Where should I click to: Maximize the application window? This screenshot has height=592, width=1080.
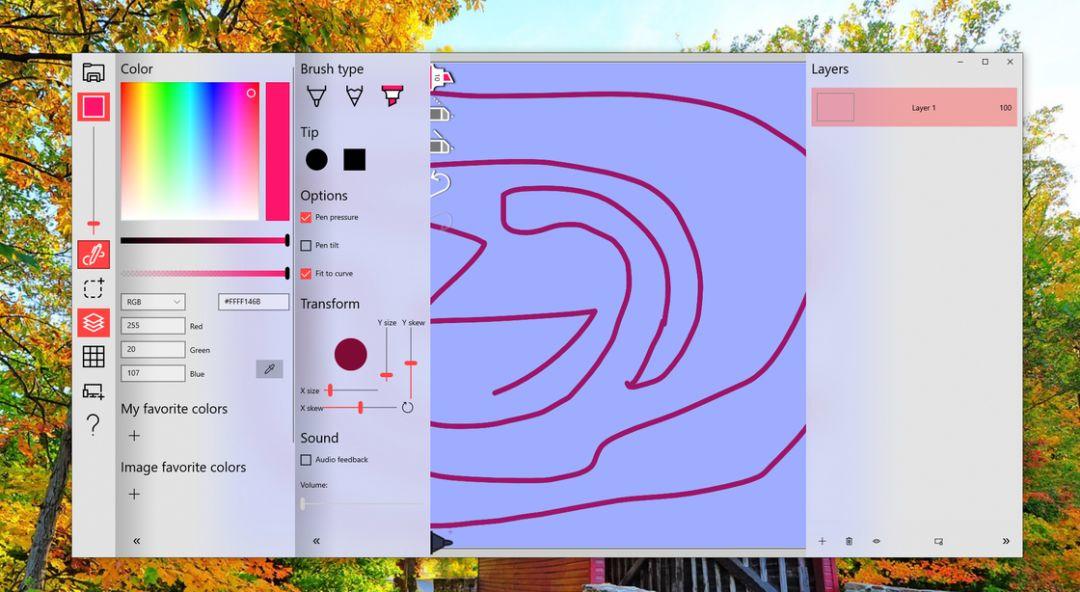click(x=985, y=62)
